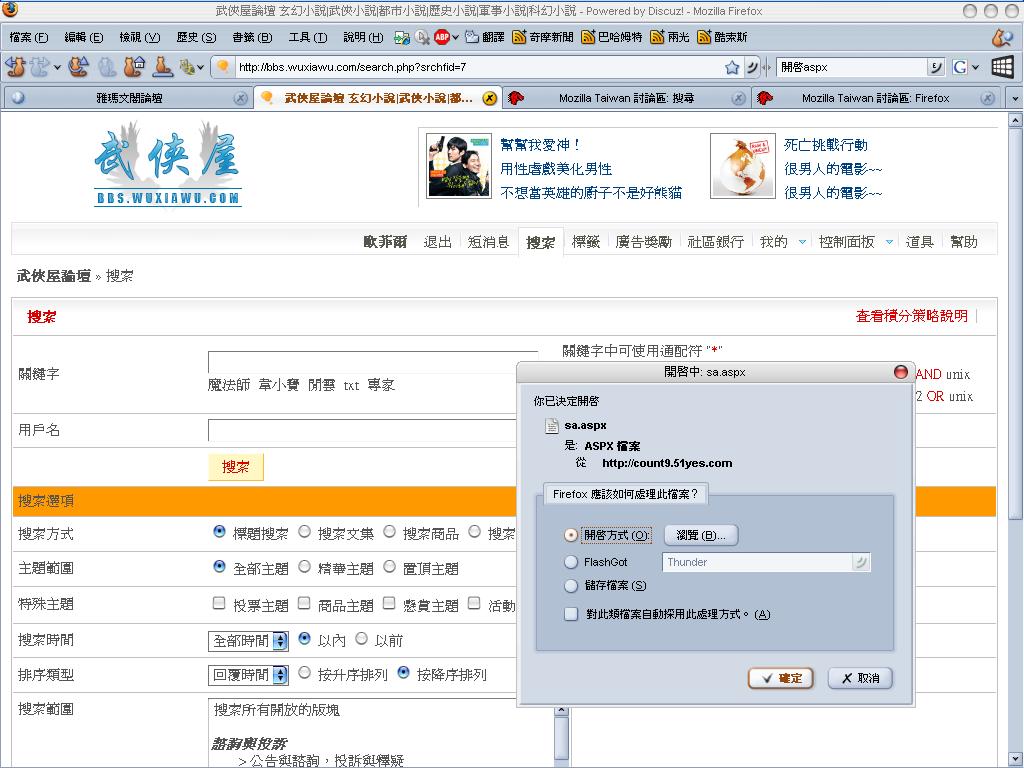Select the FlashGot radio option
The width and height of the screenshot is (1024, 768).
pos(571,562)
